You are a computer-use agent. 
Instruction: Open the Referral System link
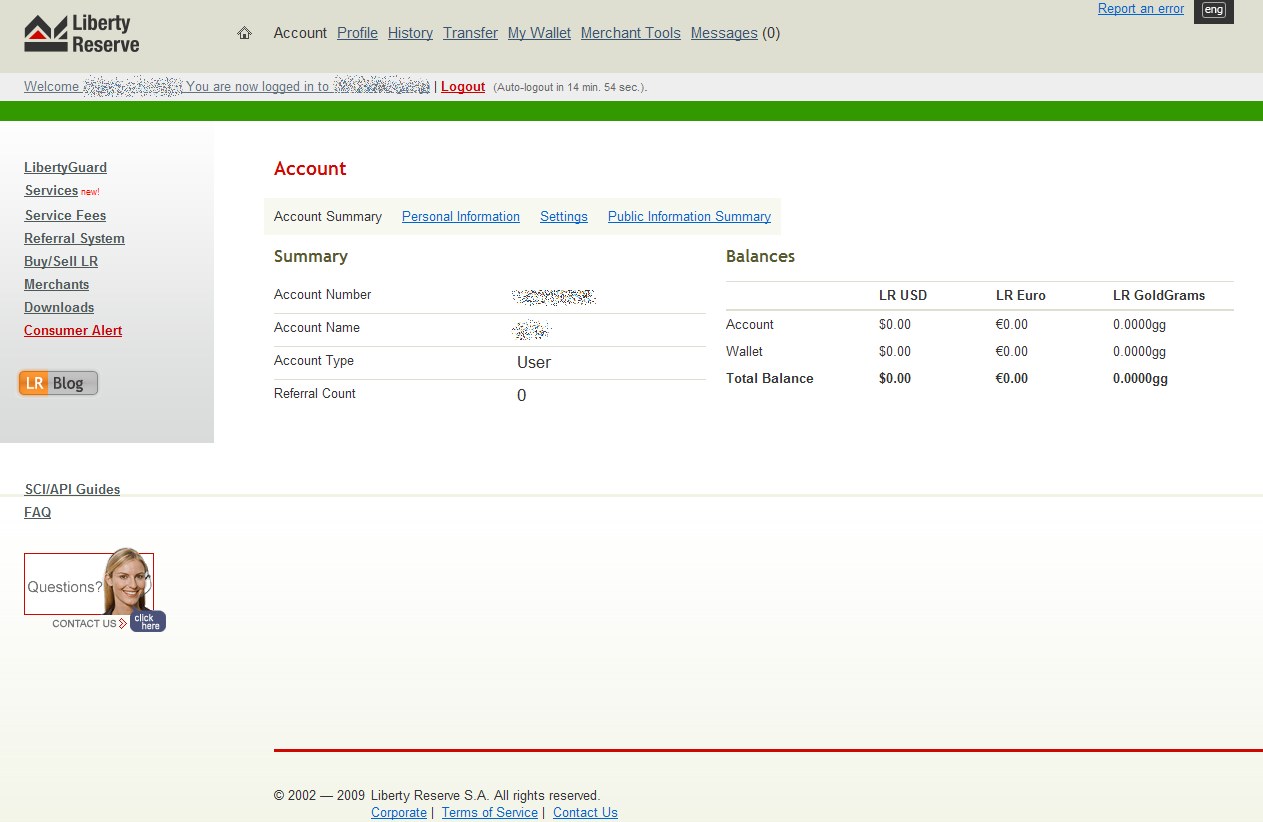tap(74, 239)
